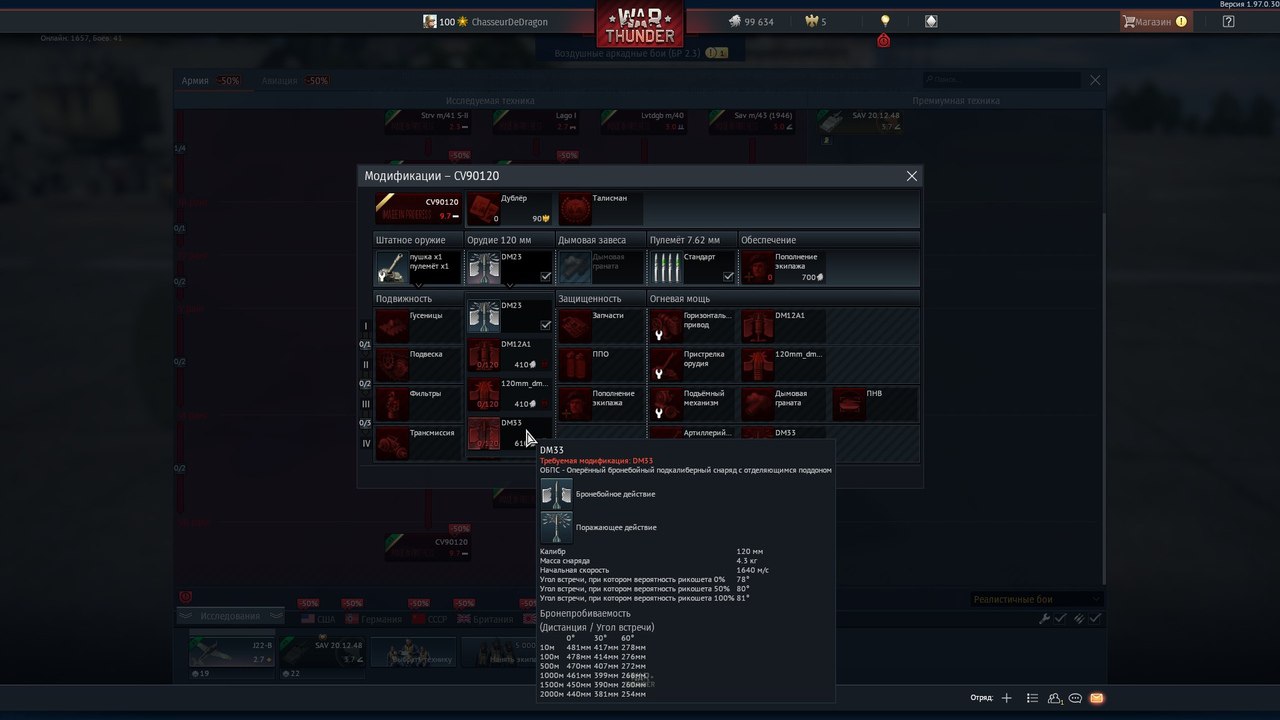Select Lvtdgb m/40 in research tree
This screenshot has height=720, width=1280.
point(643,122)
